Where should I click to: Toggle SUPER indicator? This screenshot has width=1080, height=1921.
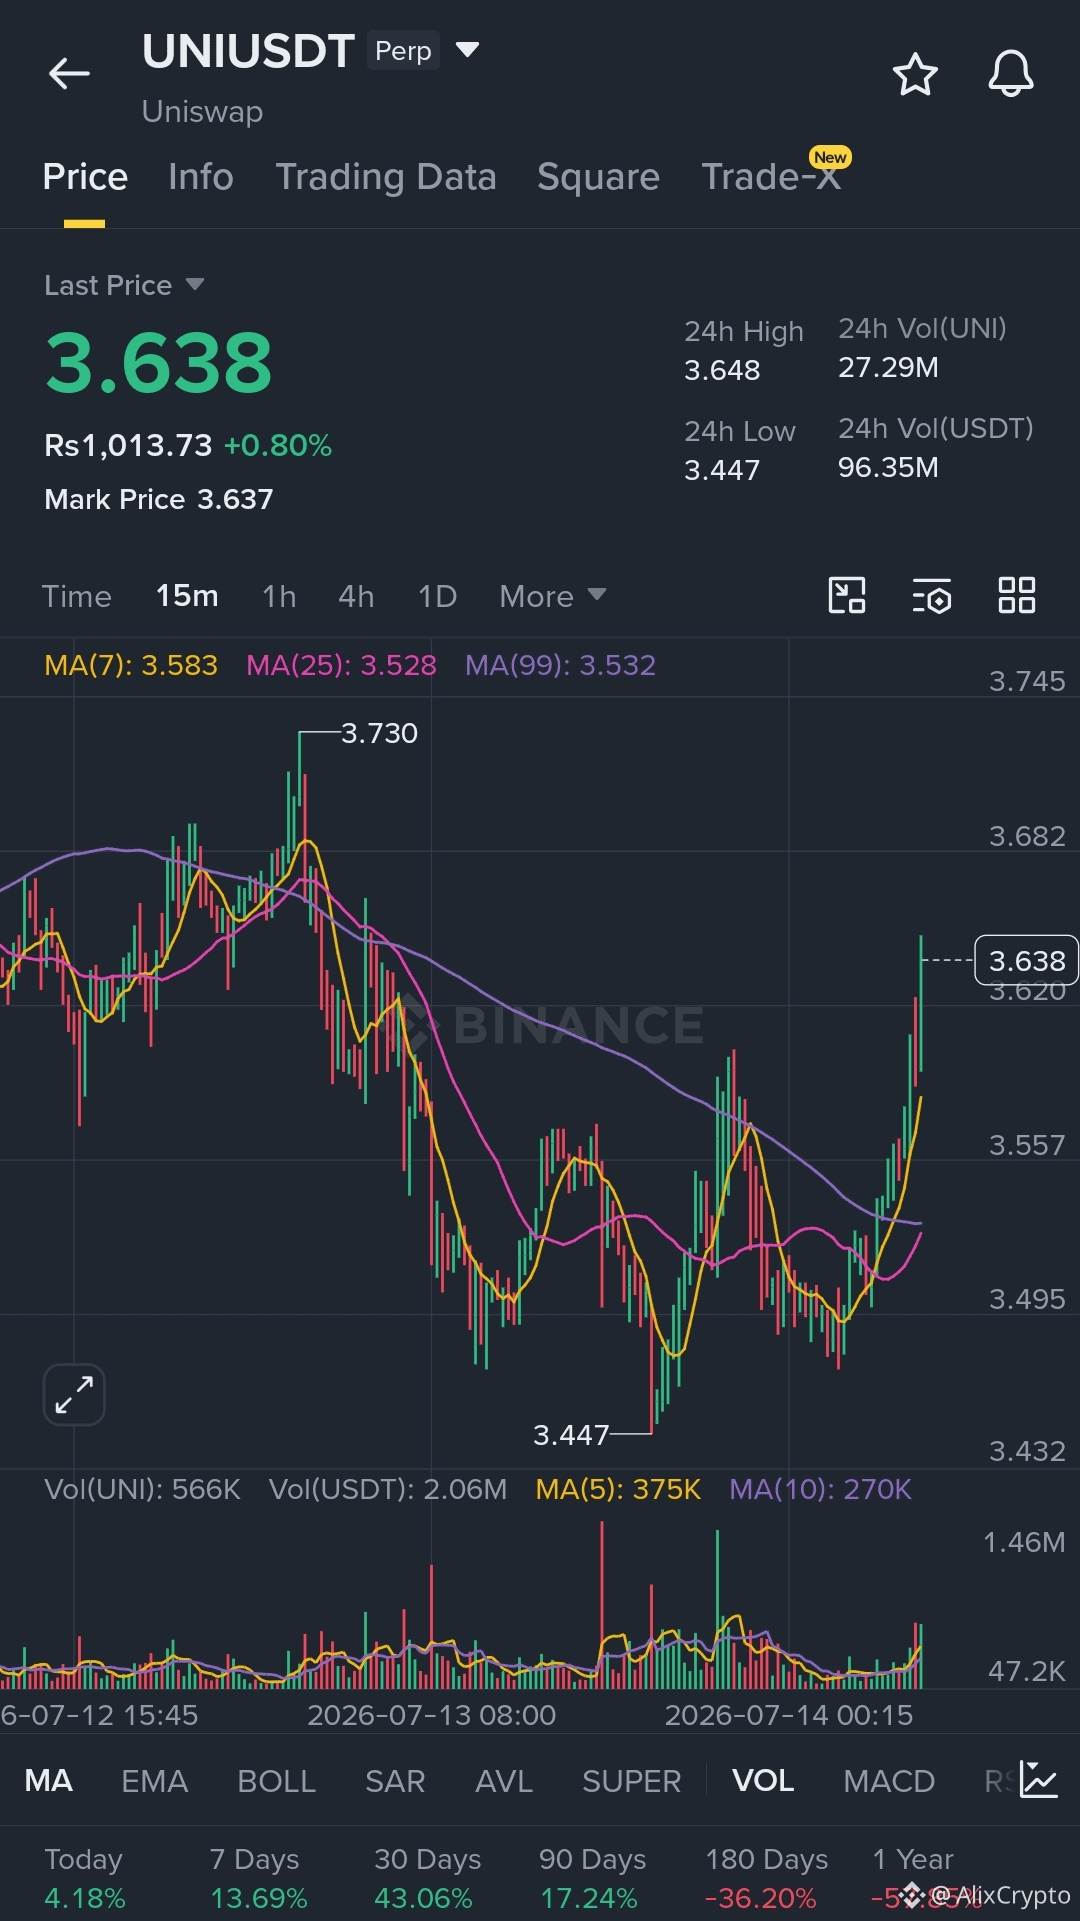point(631,1781)
